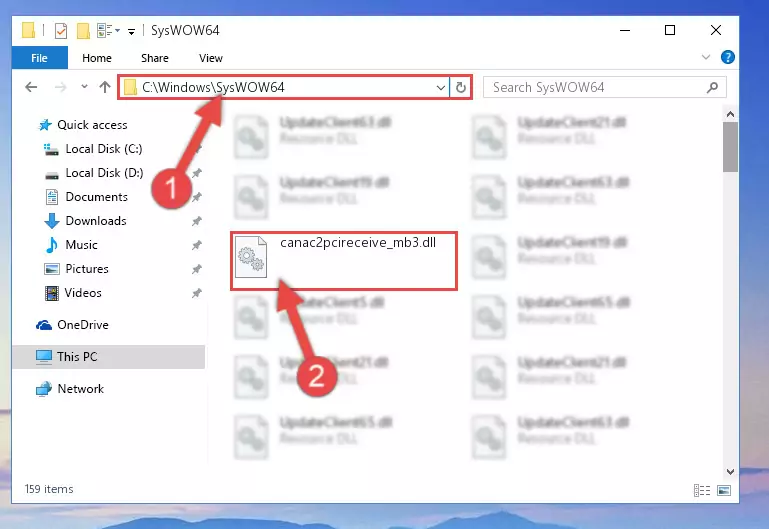This screenshot has height=529, width=769.
Task: Maximize the SysWOW64 window
Action: click(x=670, y=30)
